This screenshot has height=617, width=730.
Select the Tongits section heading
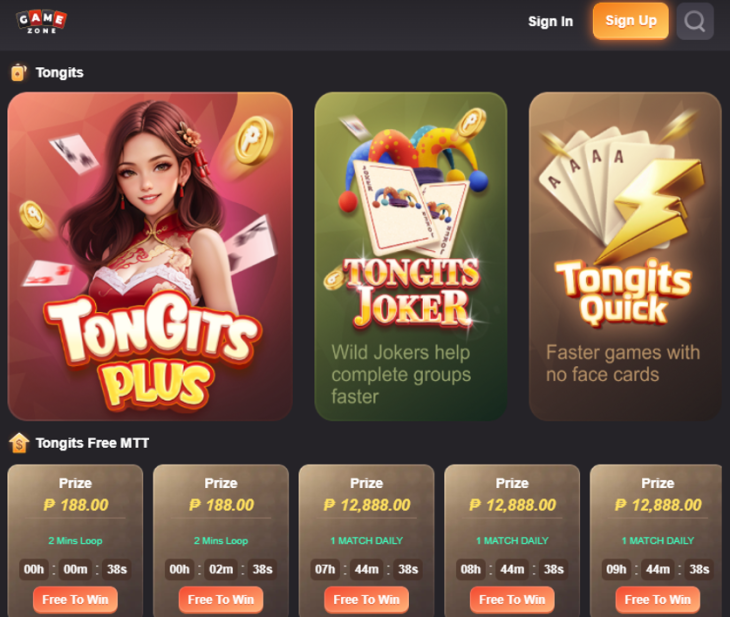click(x=60, y=73)
